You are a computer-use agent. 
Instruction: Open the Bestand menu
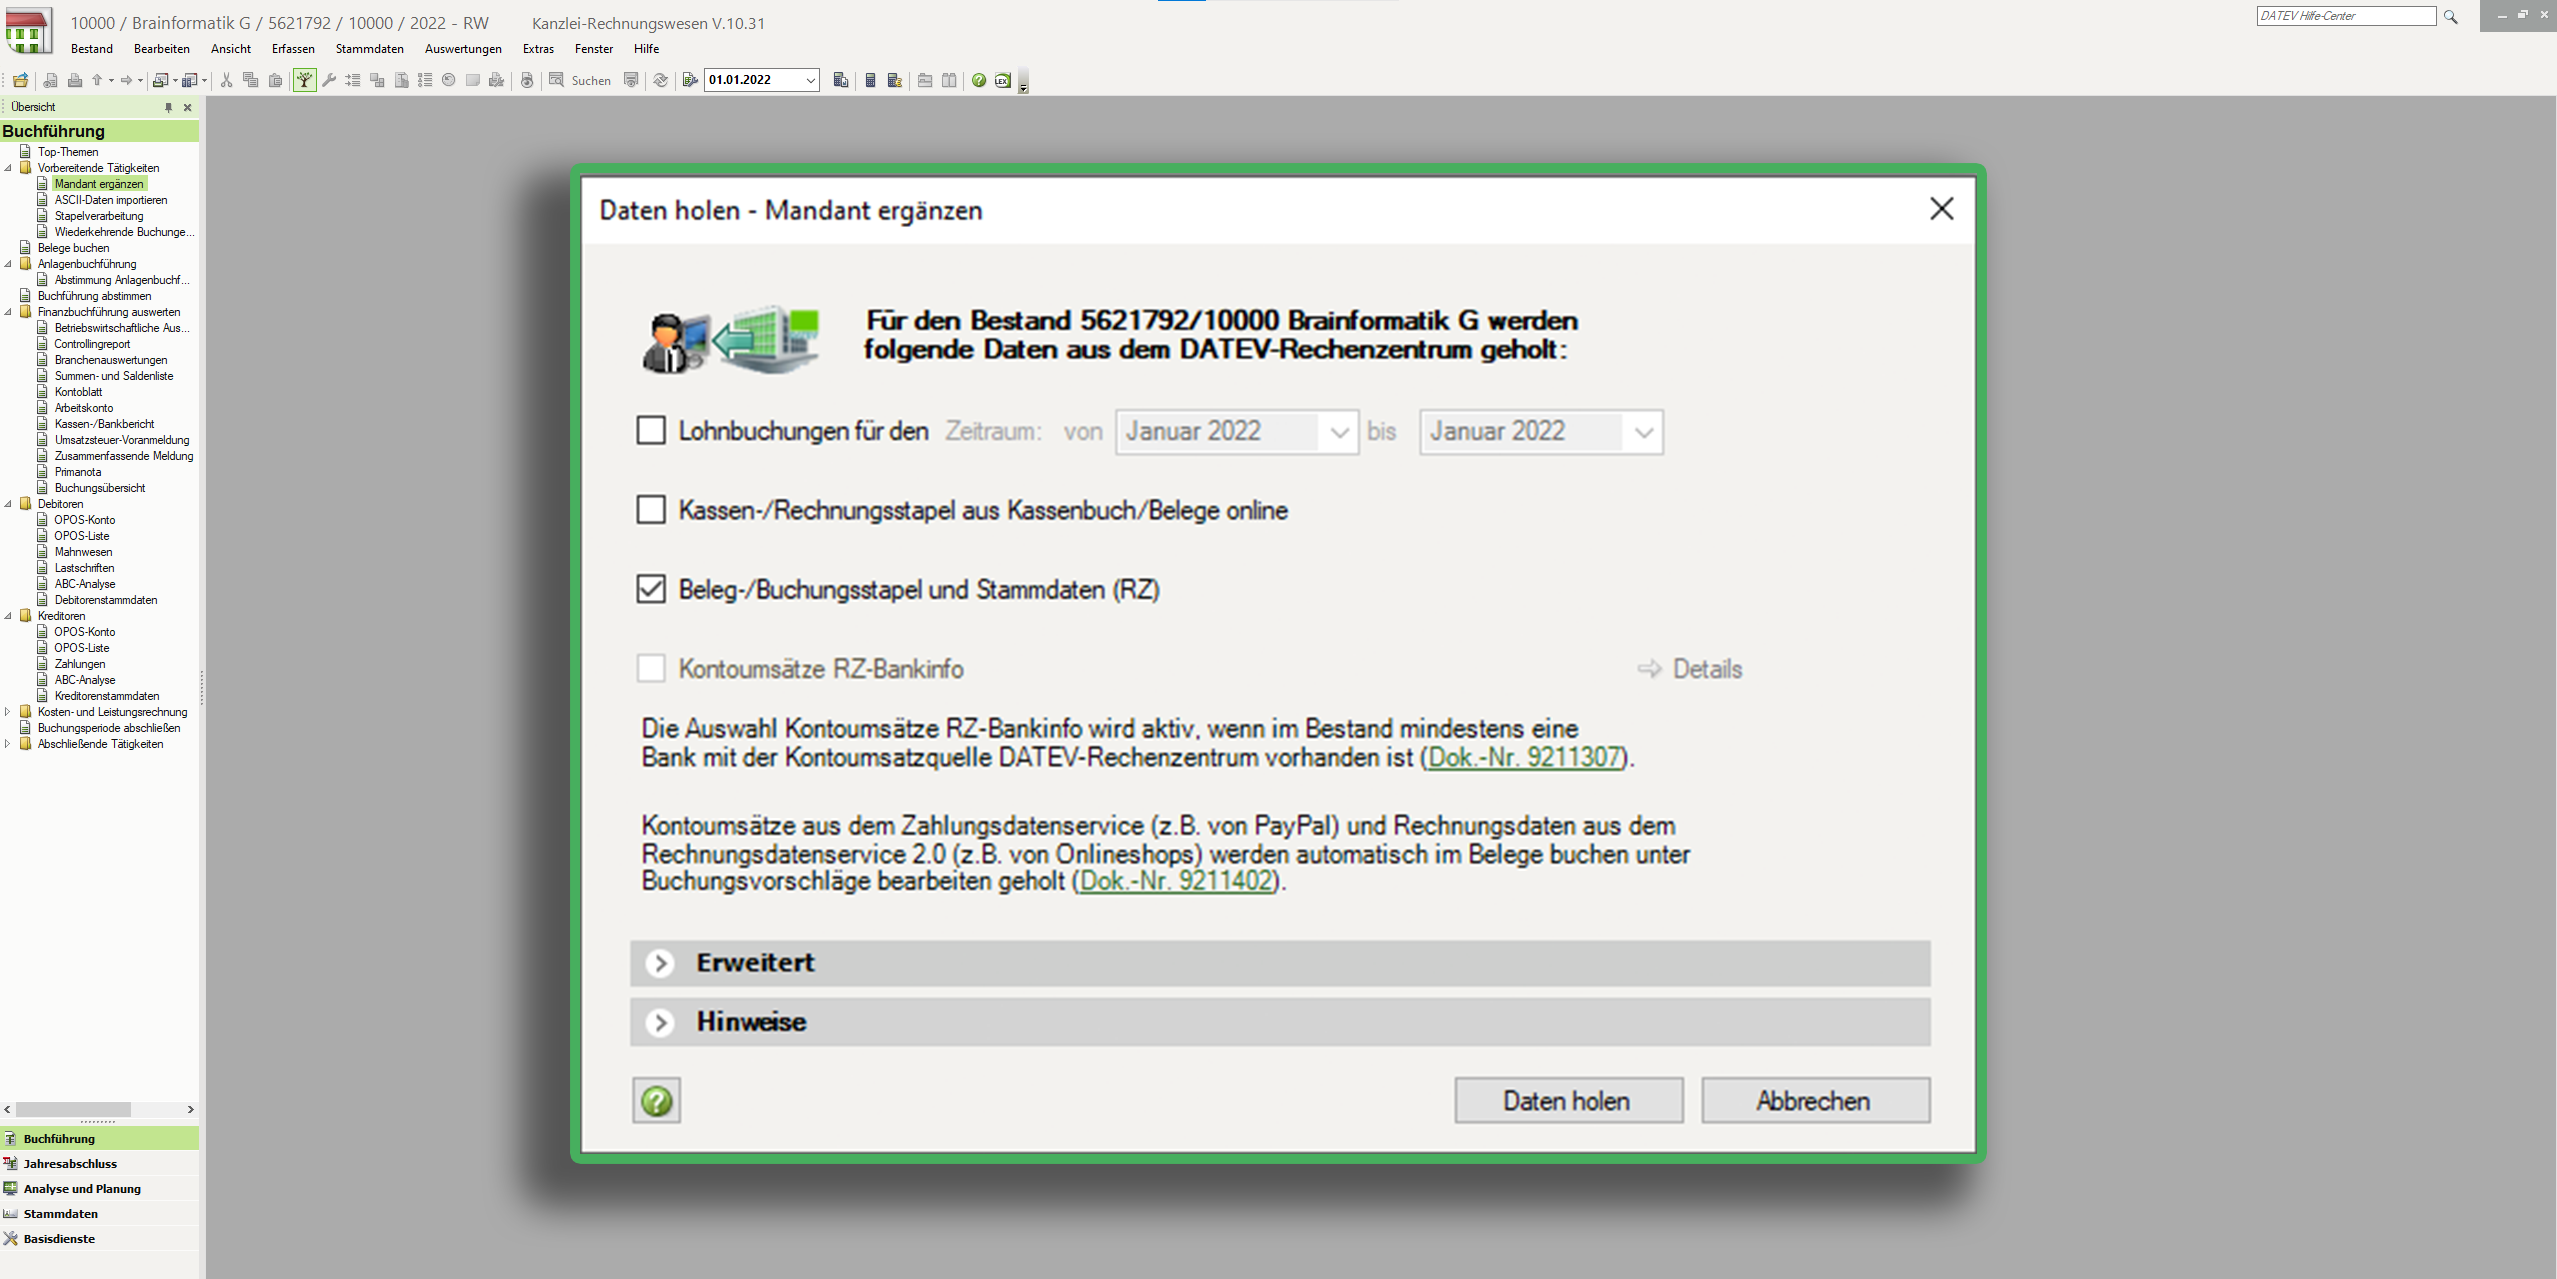(92, 49)
